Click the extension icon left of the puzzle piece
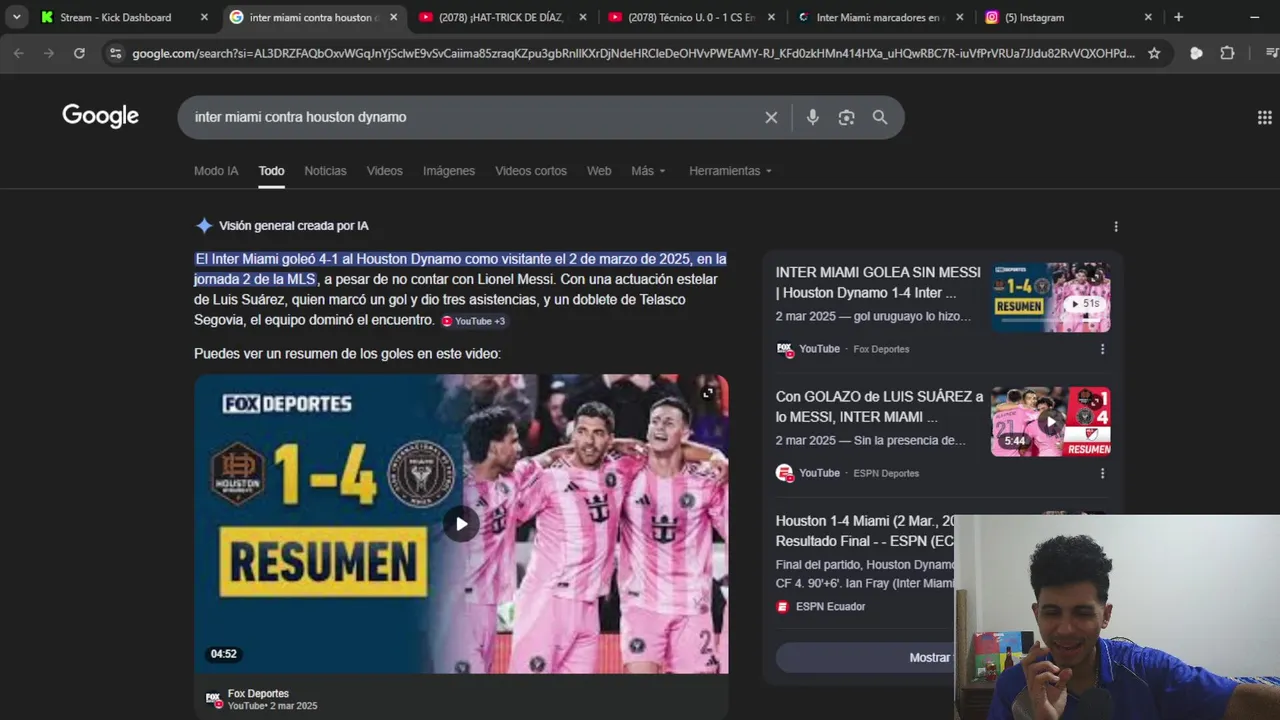 1196,53
